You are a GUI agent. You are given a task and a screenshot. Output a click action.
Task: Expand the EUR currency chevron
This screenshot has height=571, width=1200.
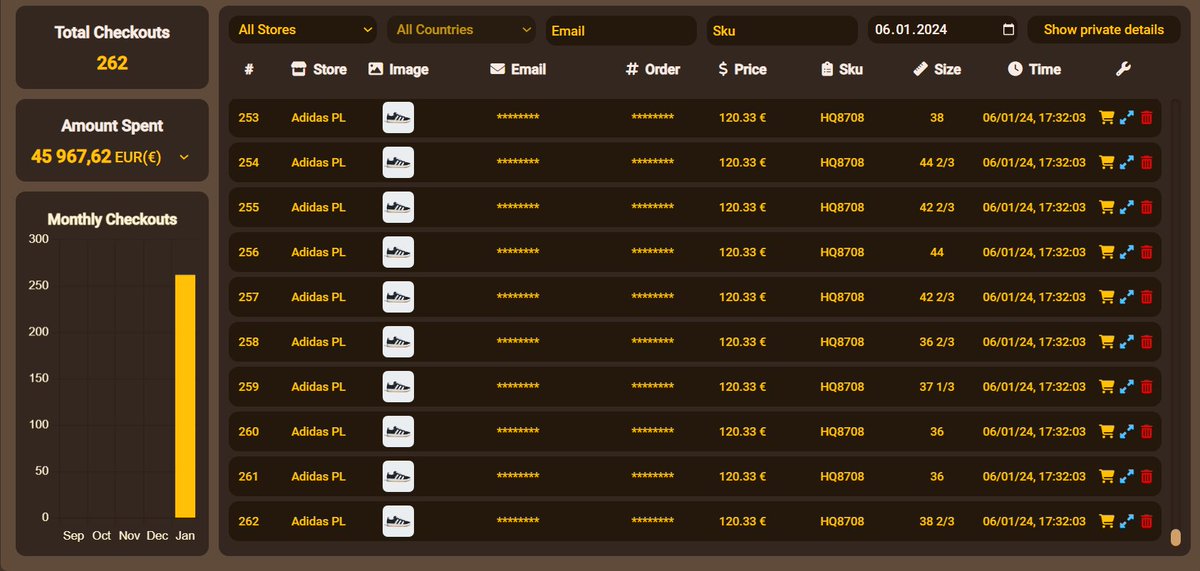[x=183, y=157]
